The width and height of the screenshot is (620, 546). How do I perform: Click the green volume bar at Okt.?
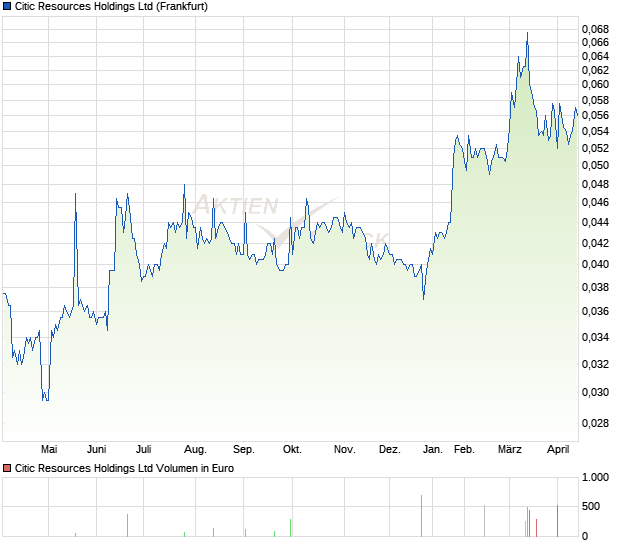tap(291, 528)
